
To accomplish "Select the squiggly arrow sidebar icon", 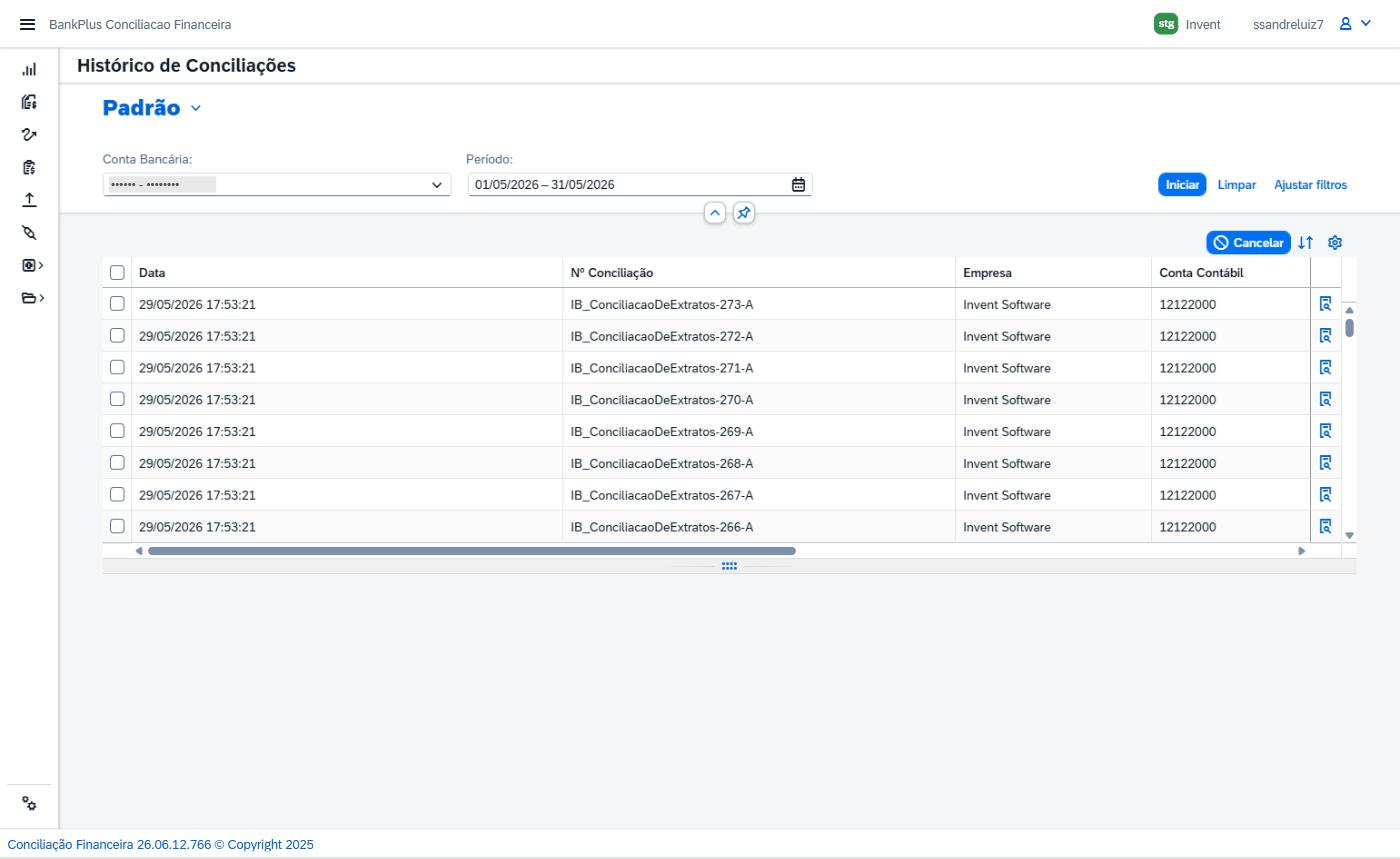I will (x=29, y=135).
